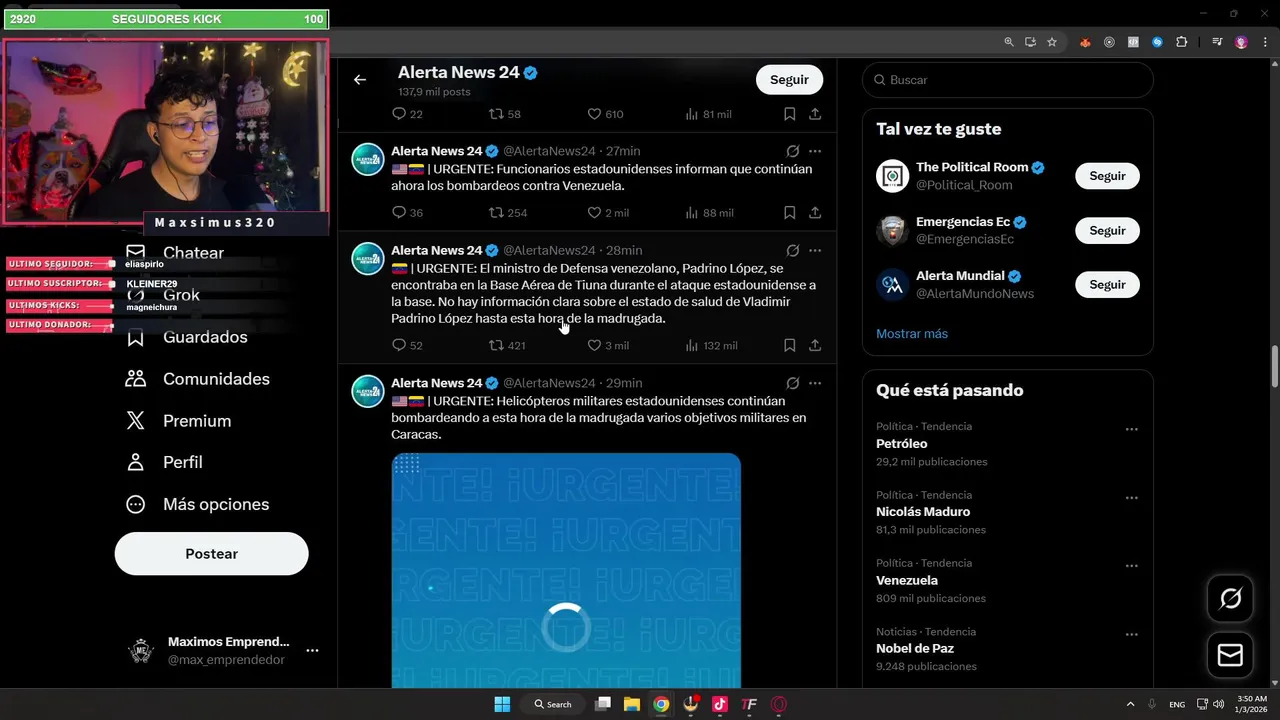Screen dimensions: 1280x720
Task: Open account menu dots beside Maximos Emprendedor
Action: pyautogui.click(x=312, y=650)
